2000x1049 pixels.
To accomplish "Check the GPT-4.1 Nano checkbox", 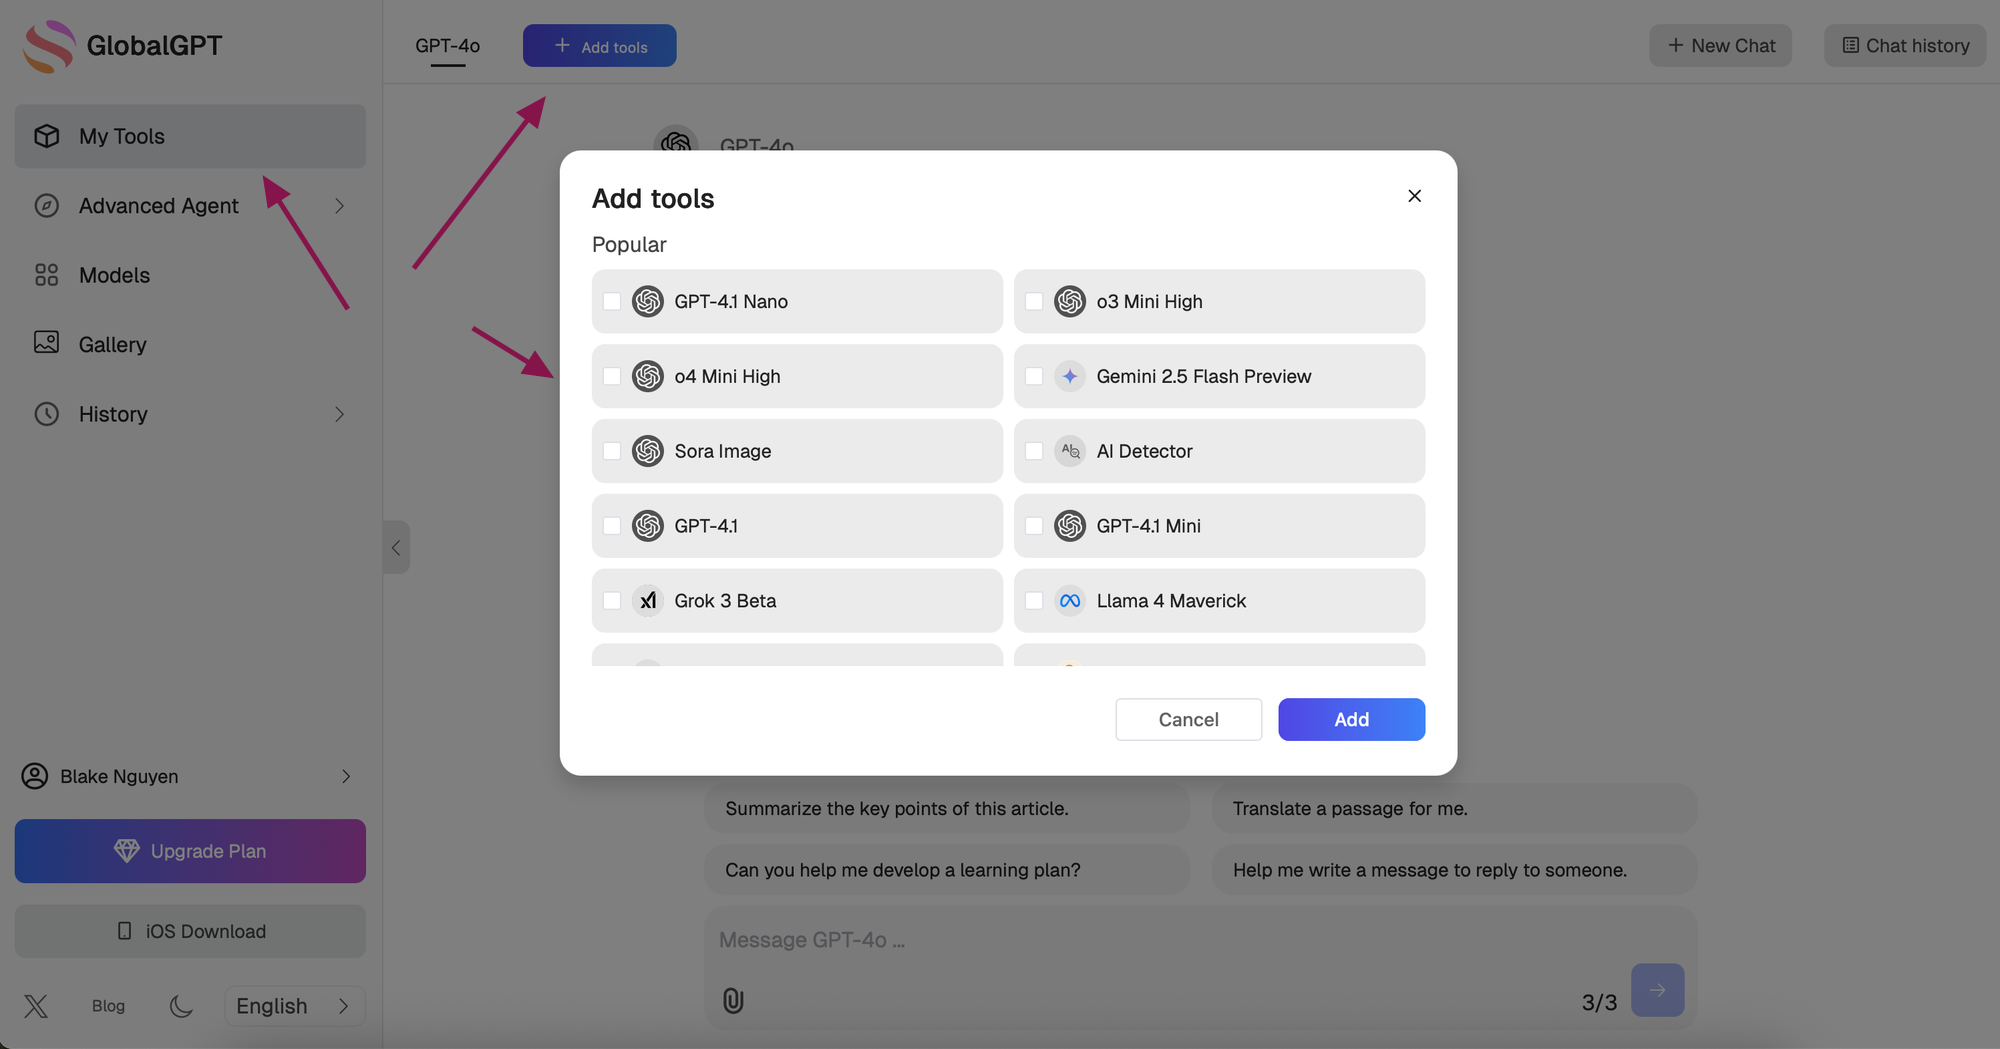I will 612,301.
